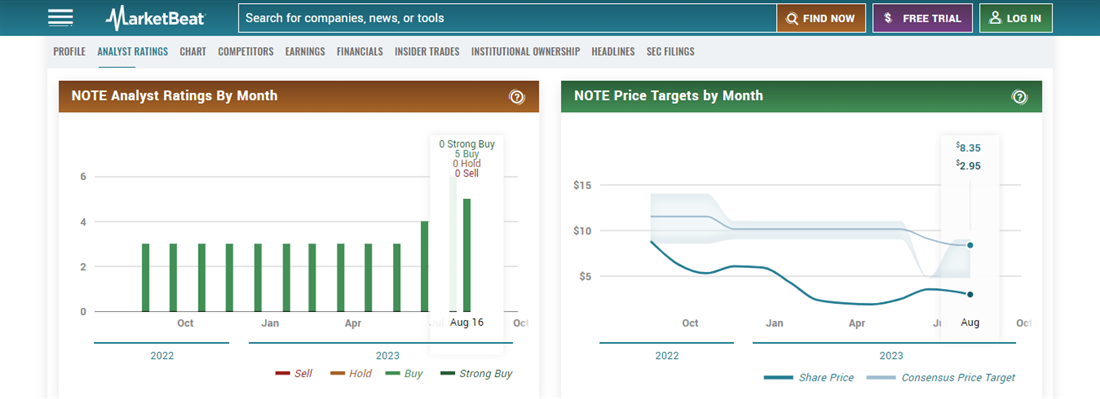Start a FREE TRIAL
This screenshot has height=399, width=1100.
point(923,18)
